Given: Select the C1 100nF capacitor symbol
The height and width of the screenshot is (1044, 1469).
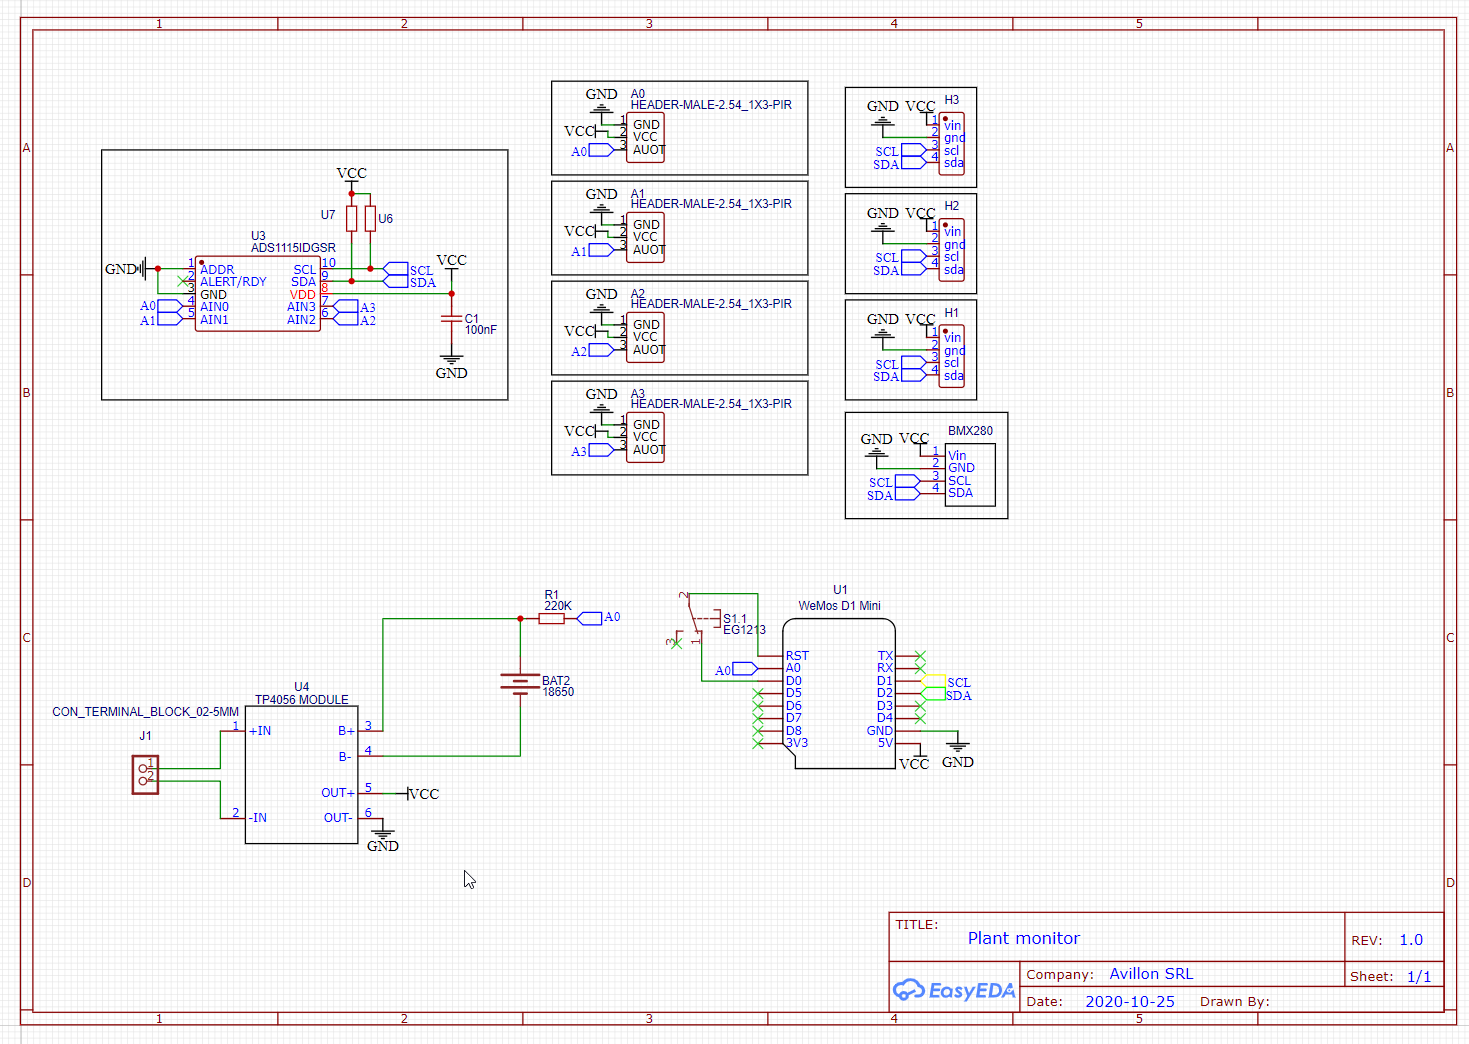Looking at the screenshot, I should [451, 319].
